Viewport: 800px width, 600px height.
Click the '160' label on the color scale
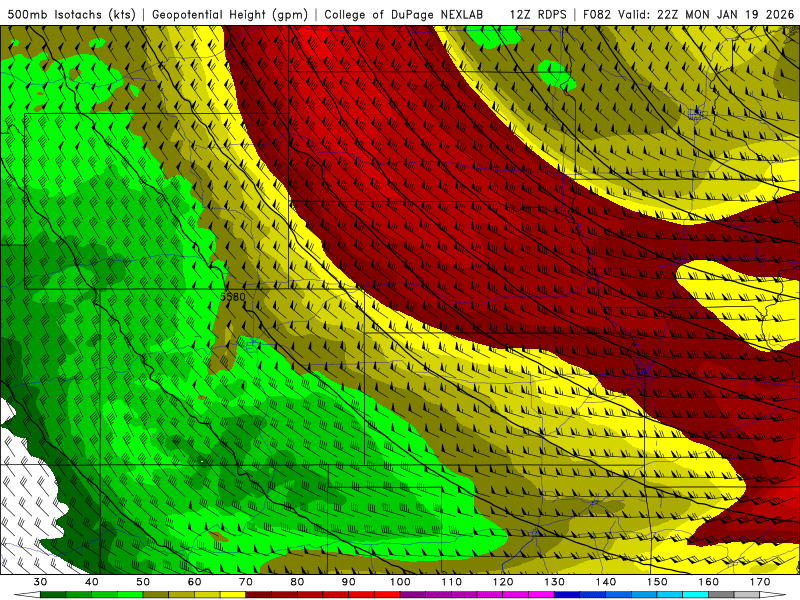click(x=708, y=582)
